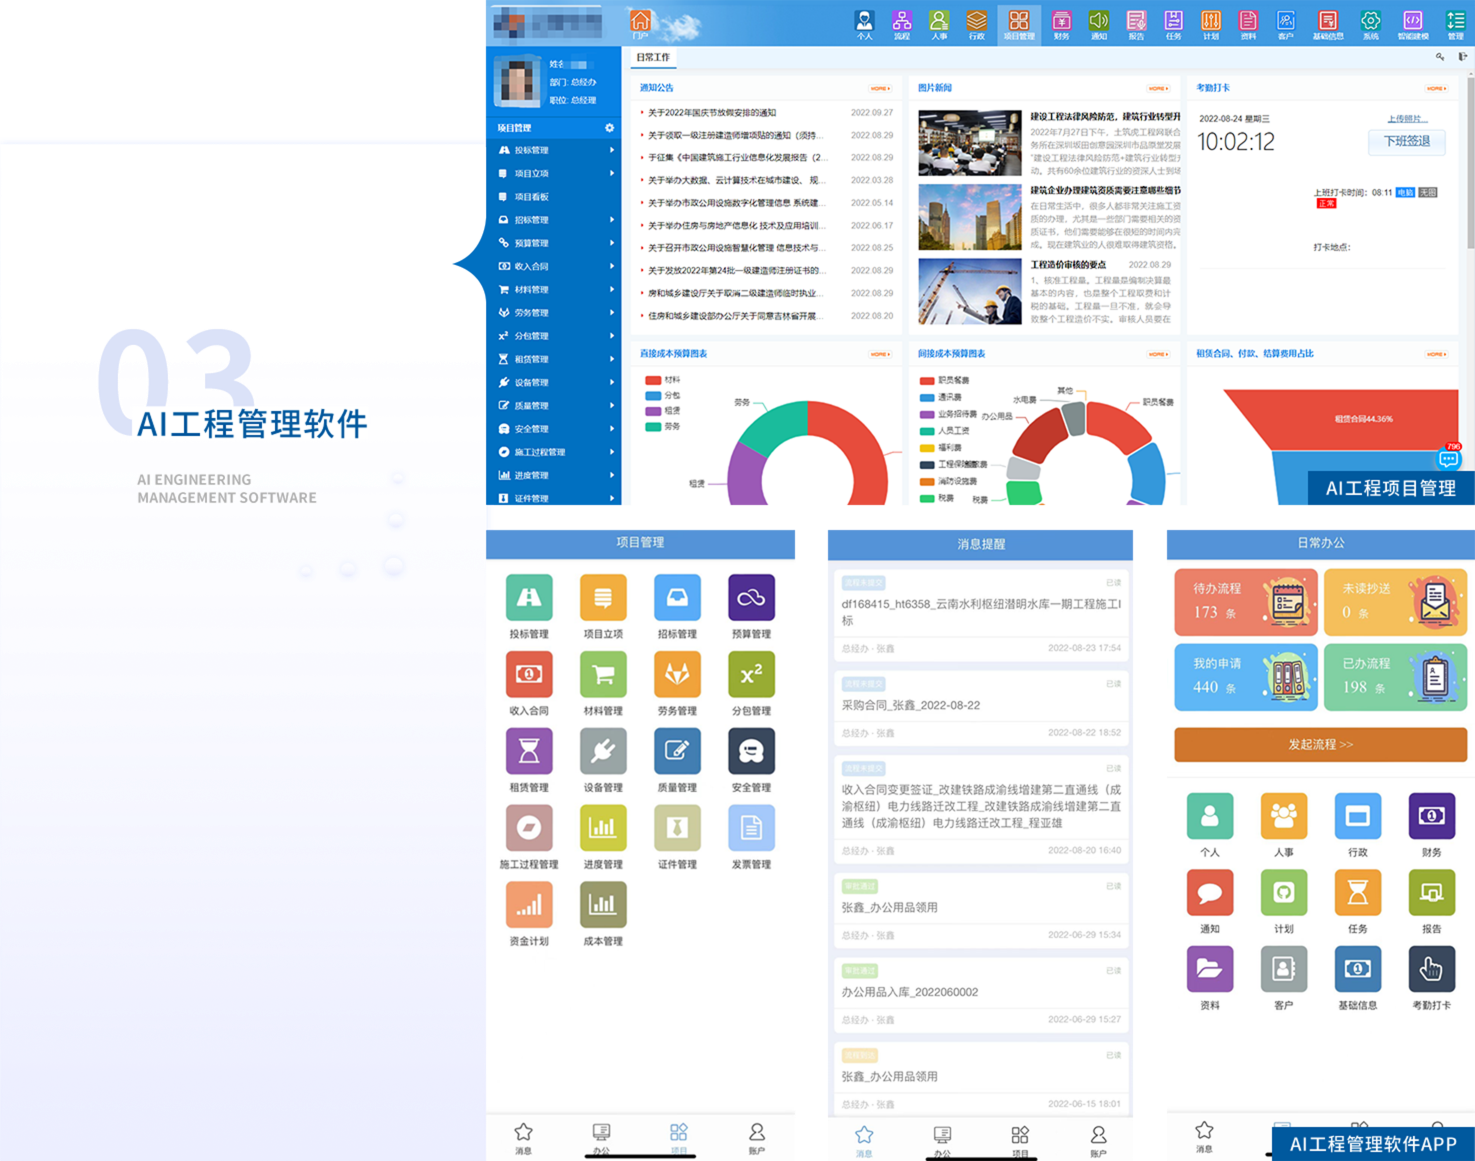
Task: Switch to the 日常工作 tab
Action: pos(652,58)
